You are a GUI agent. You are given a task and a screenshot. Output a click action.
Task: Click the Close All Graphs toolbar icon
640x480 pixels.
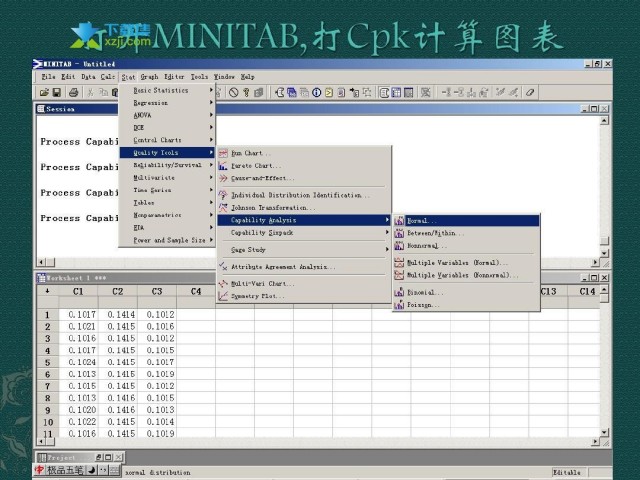pos(426,93)
